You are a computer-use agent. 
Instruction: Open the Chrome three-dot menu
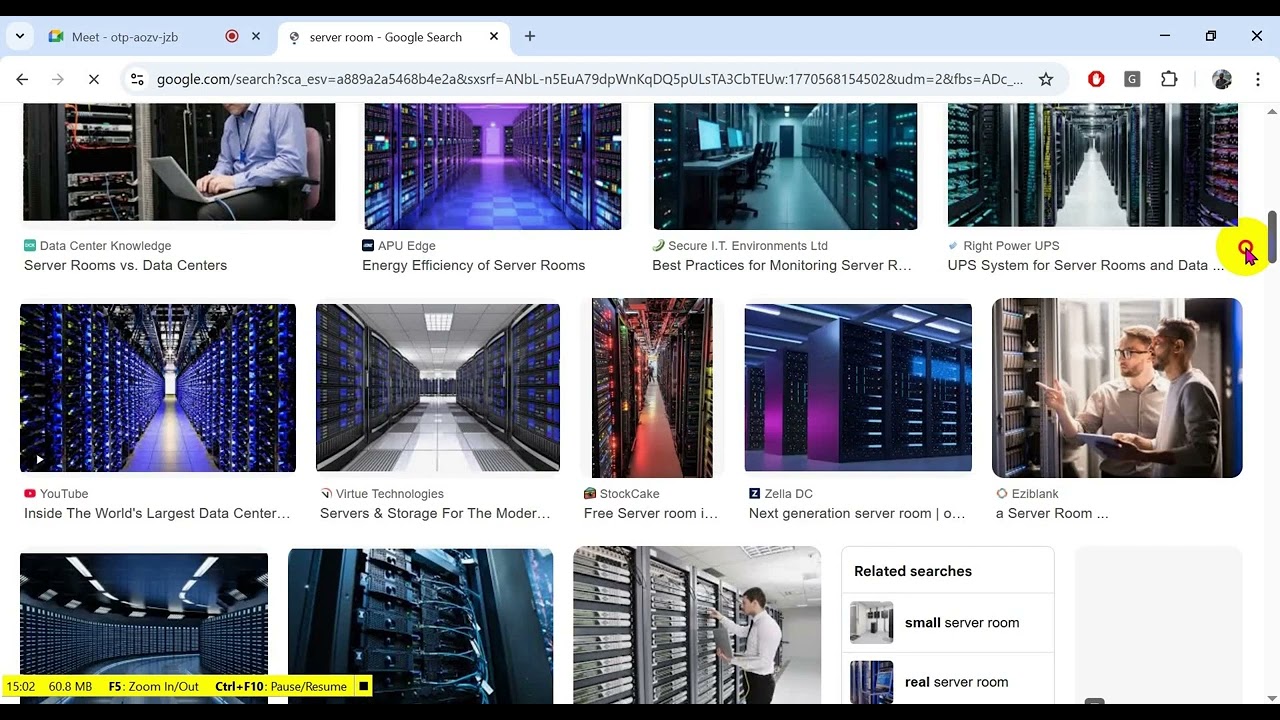tap(1257, 79)
